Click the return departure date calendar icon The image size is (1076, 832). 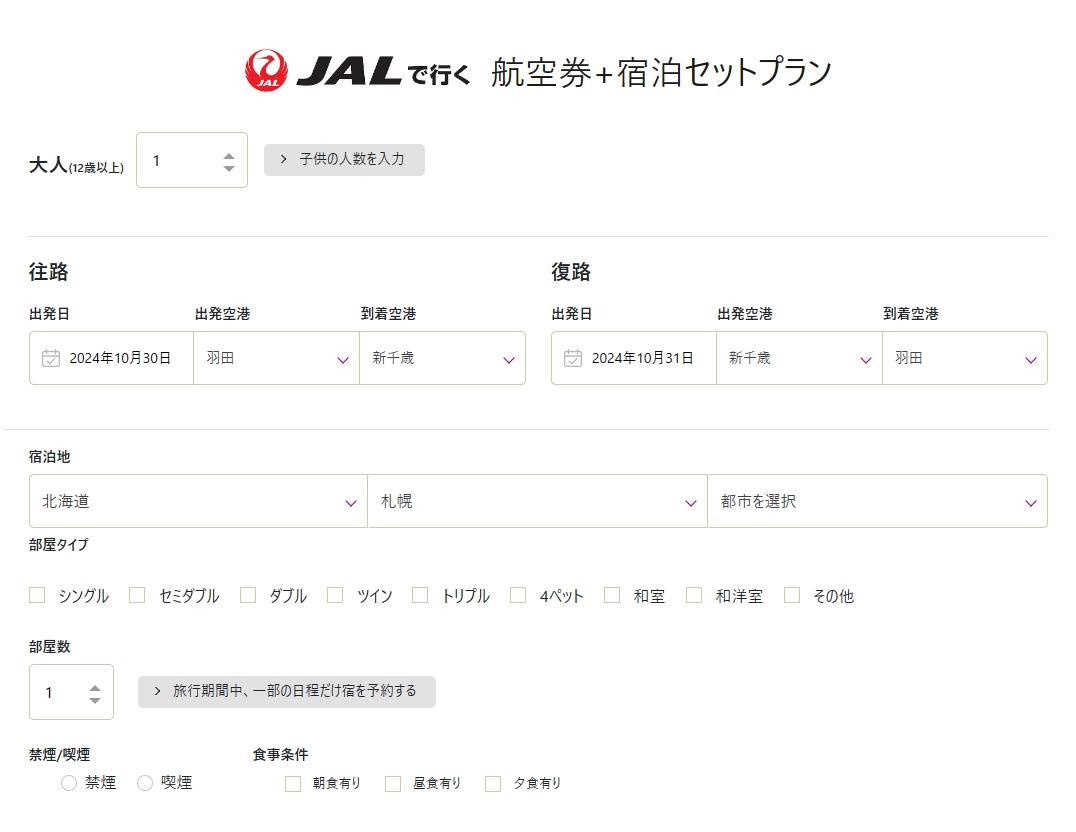(x=573, y=358)
